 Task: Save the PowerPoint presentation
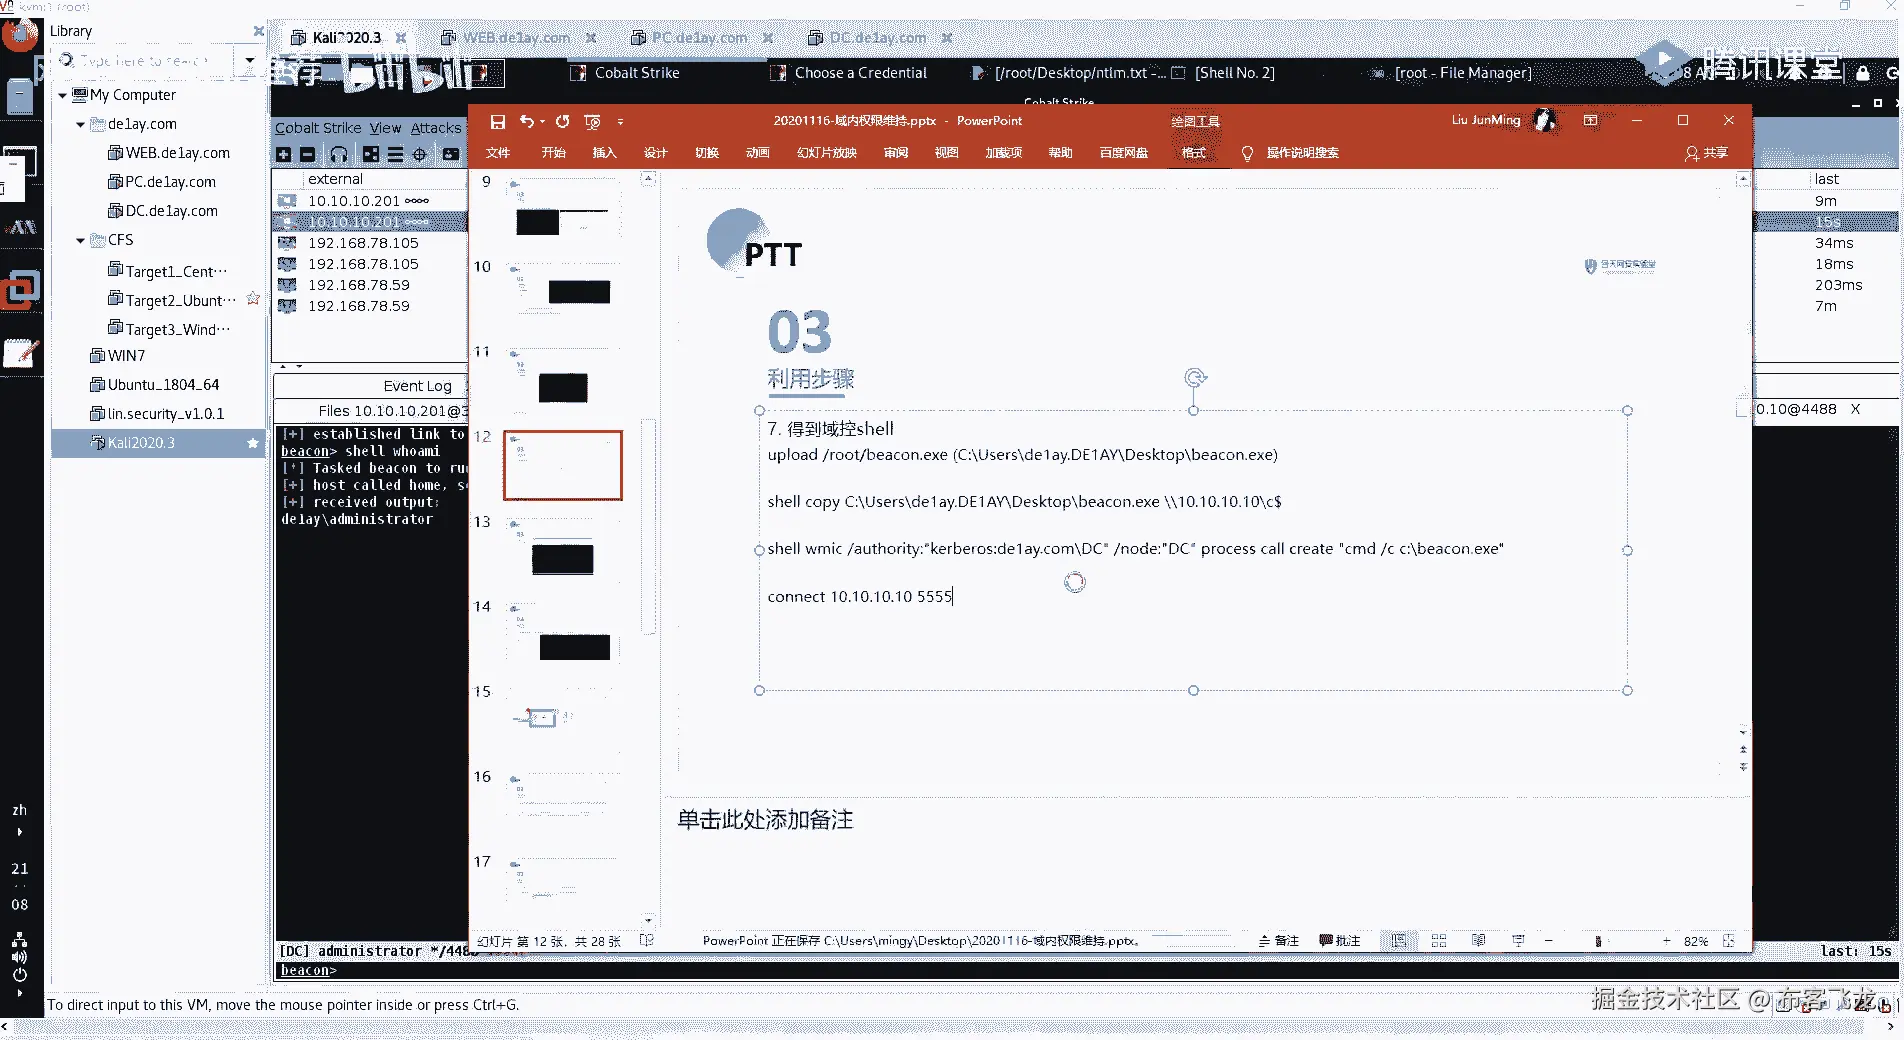click(x=497, y=121)
